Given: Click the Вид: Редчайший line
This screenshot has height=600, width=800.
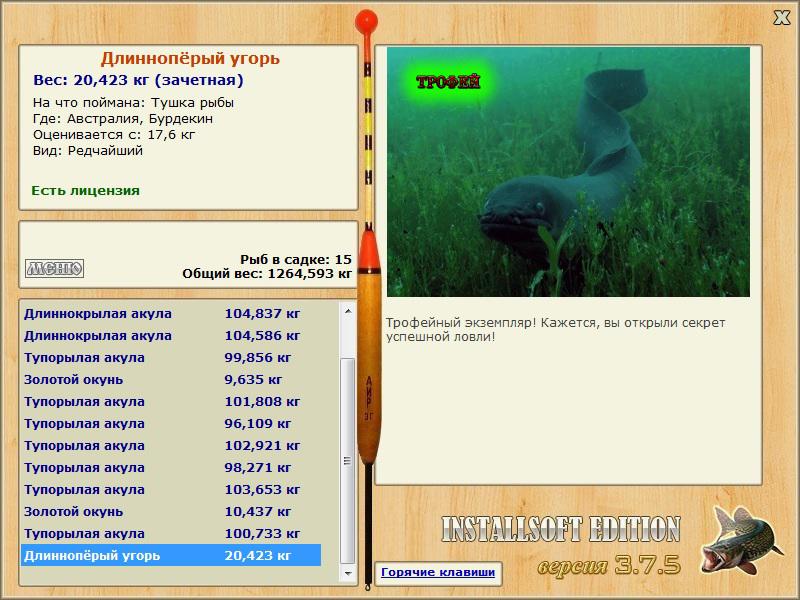Looking at the screenshot, I should 88,151.
